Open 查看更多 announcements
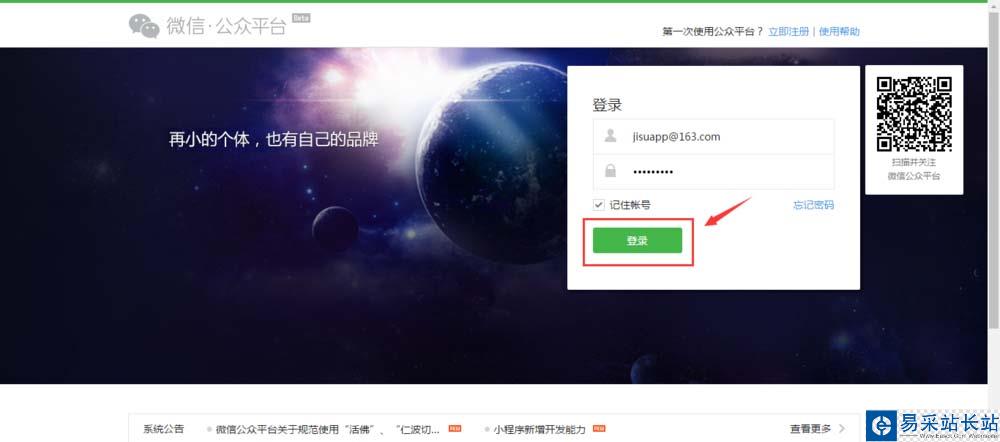 point(811,429)
